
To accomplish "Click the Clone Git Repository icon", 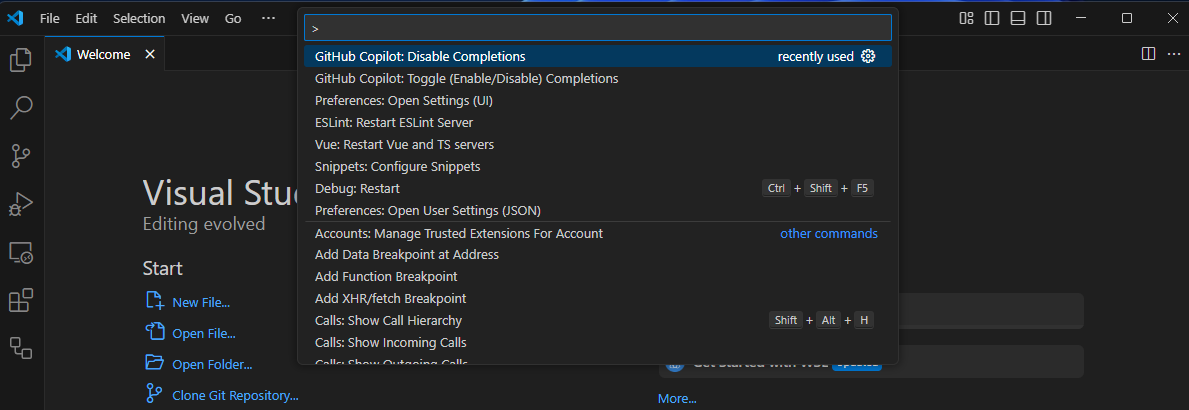I will click(x=155, y=393).
